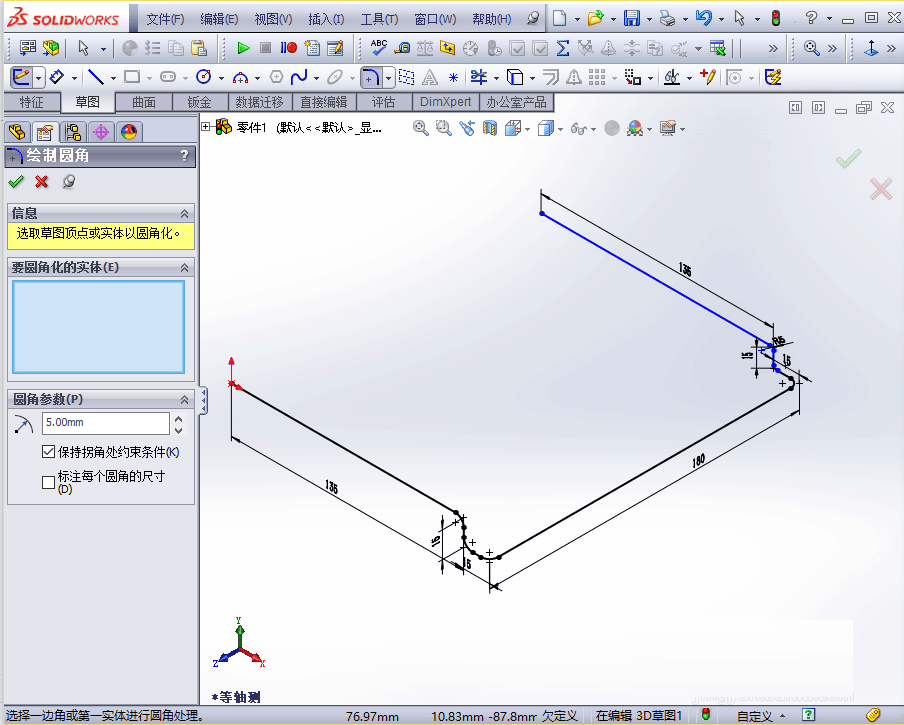Open the View Orientation icon
Image resolution: width=904 pixels, height=725 pixels.
[x=514, y=128]
